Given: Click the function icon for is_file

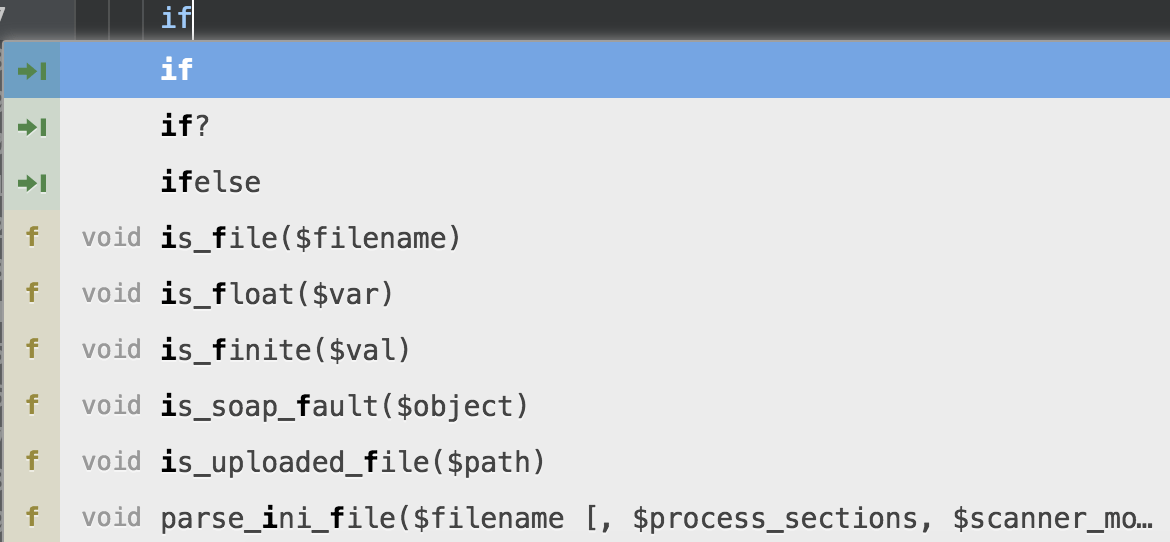Looking at the screenshot, I should [x=31, y=238].
